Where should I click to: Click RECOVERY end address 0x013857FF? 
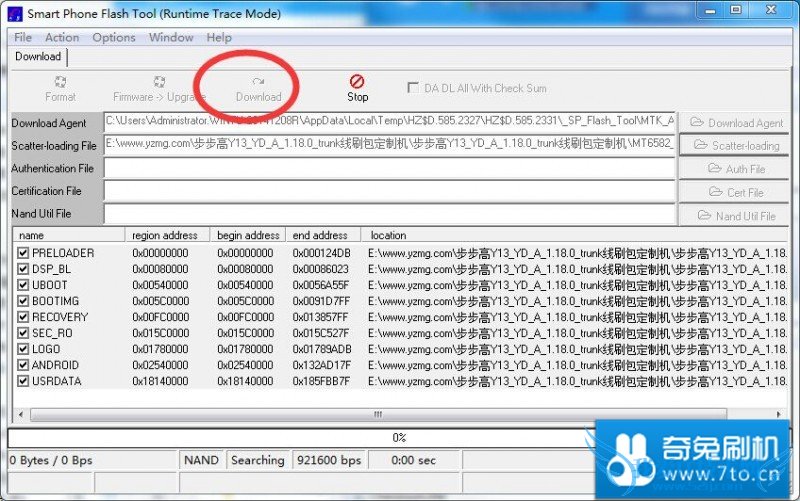click(320, 317)
